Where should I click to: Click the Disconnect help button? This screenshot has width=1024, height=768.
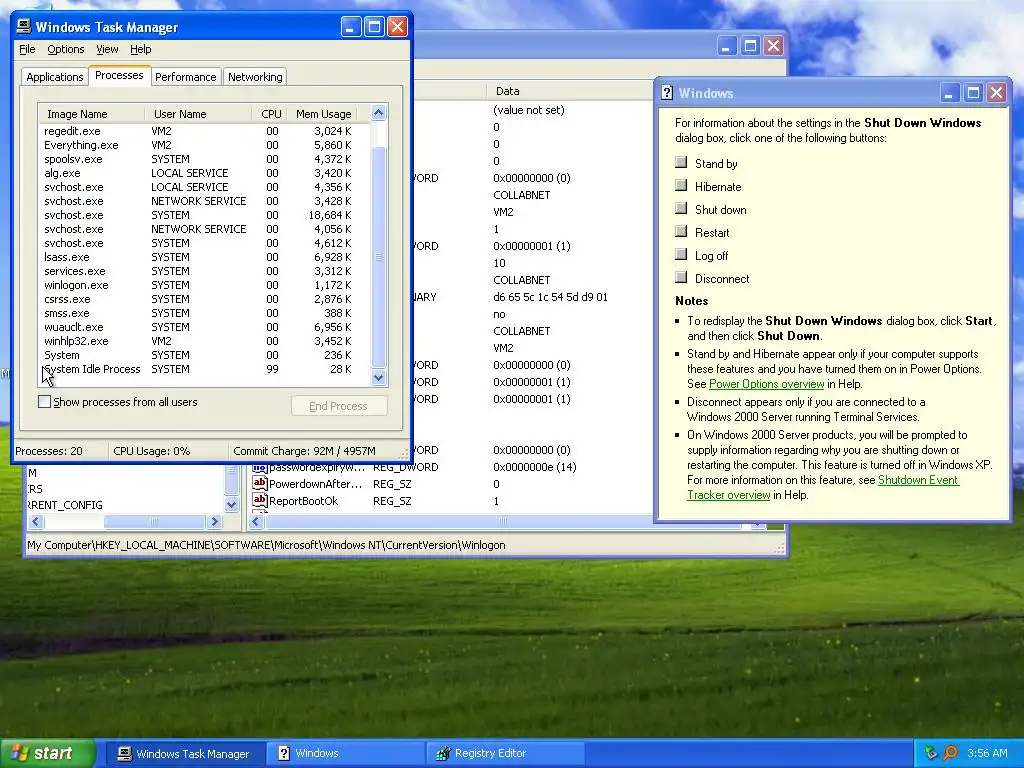(x=681, y=277)
